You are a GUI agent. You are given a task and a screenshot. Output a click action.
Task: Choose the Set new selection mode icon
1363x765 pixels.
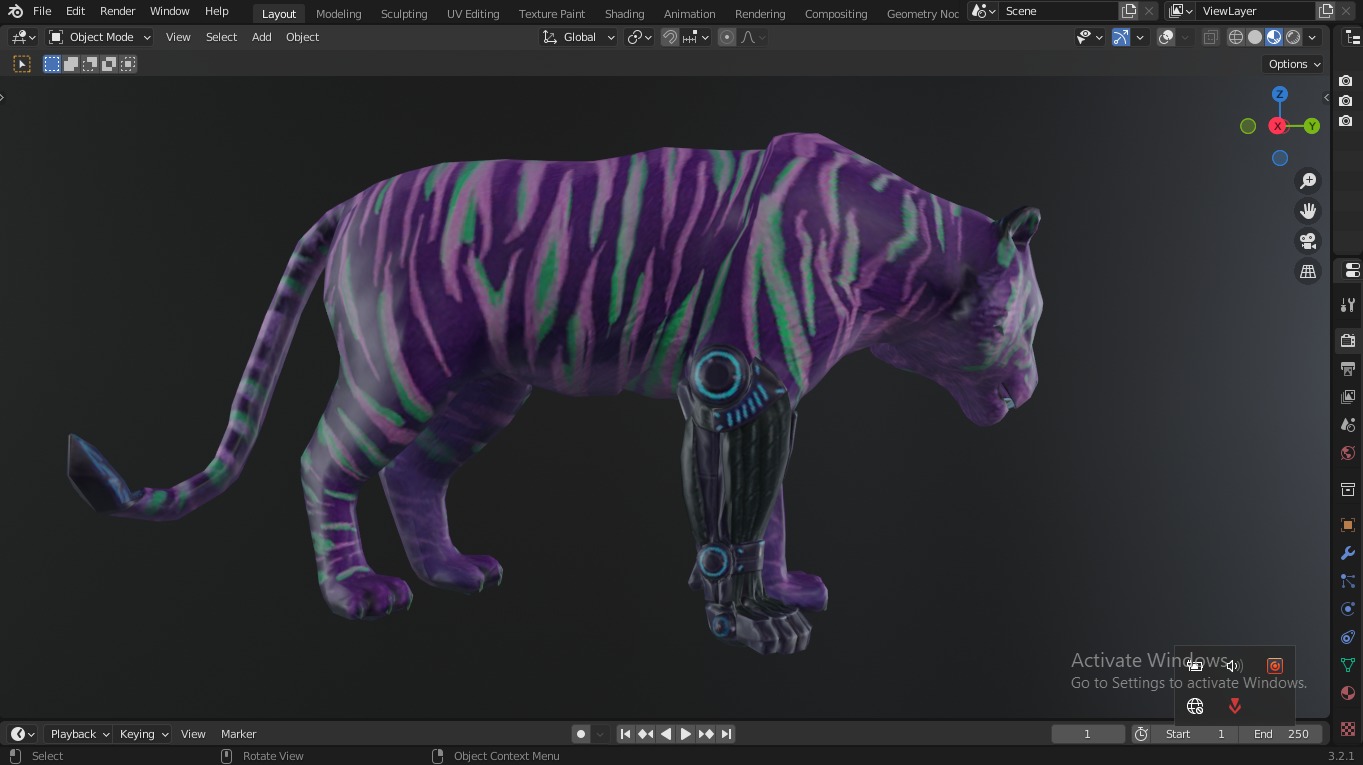click(52, 64)
